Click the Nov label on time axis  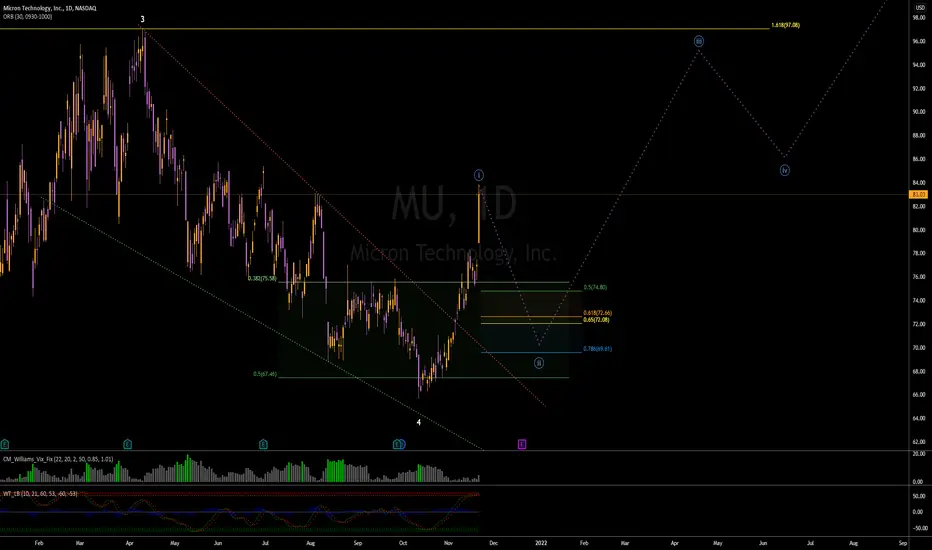pyautogui.click(x=448, y=543)
